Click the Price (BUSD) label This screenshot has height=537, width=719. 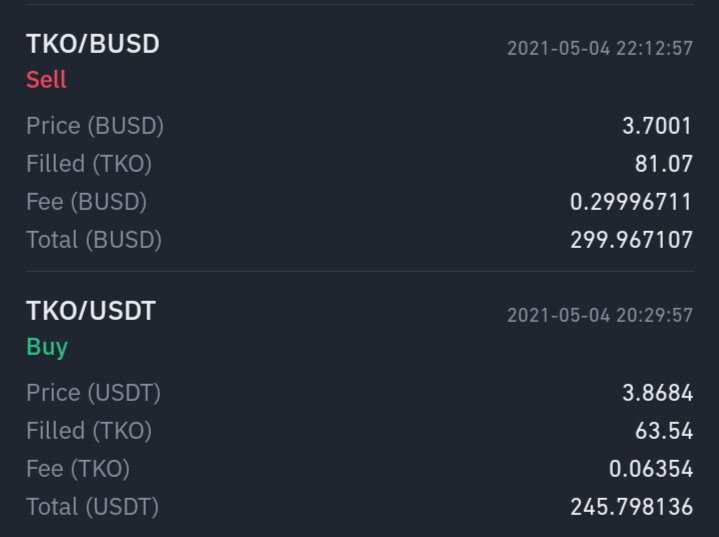(95, 126)
